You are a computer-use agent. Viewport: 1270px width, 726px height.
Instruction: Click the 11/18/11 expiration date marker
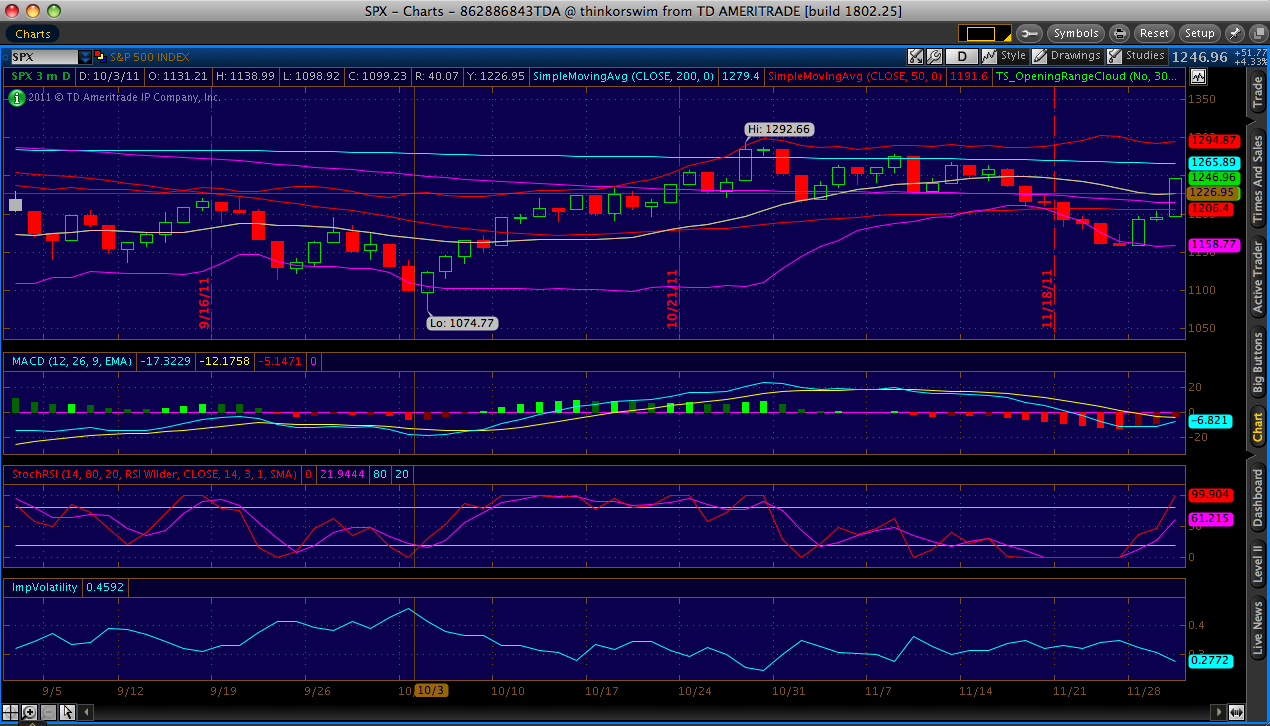pyautogui.click(x=1048, y=299)
